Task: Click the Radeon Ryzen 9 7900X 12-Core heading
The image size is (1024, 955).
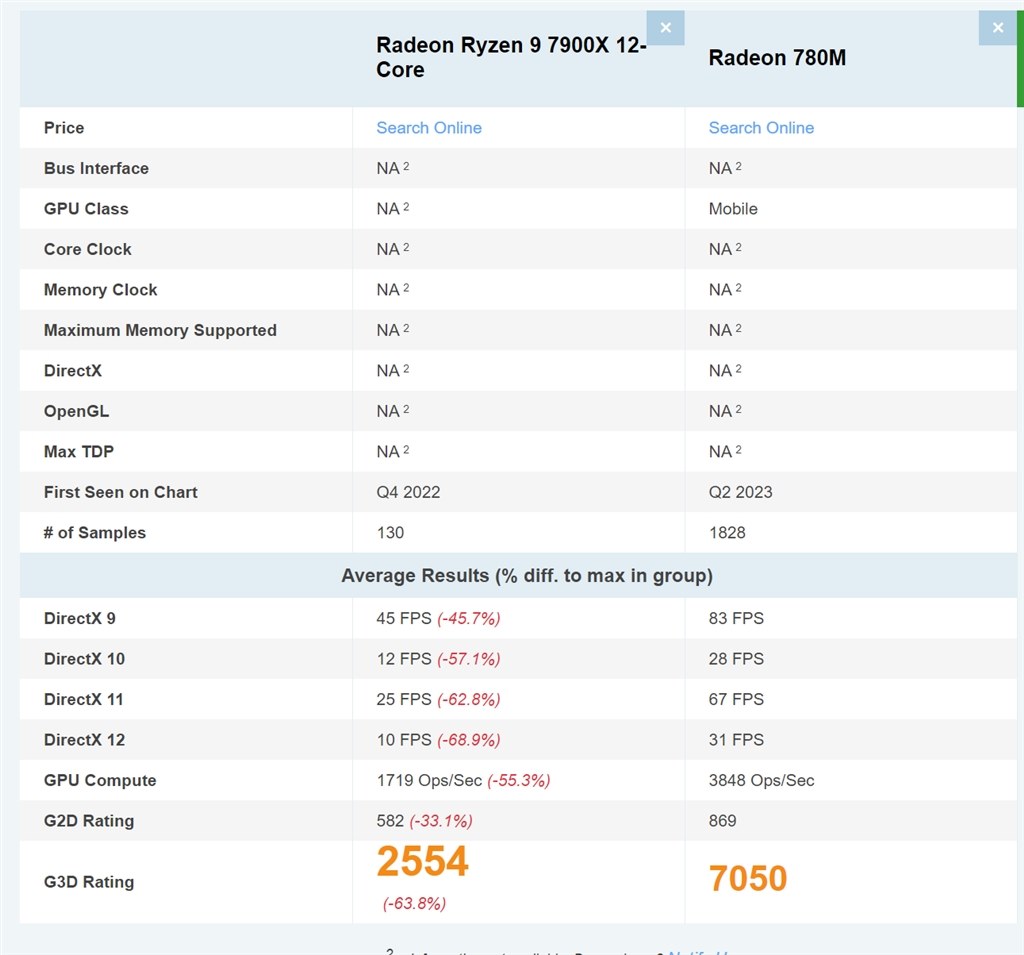Action: 511,57
